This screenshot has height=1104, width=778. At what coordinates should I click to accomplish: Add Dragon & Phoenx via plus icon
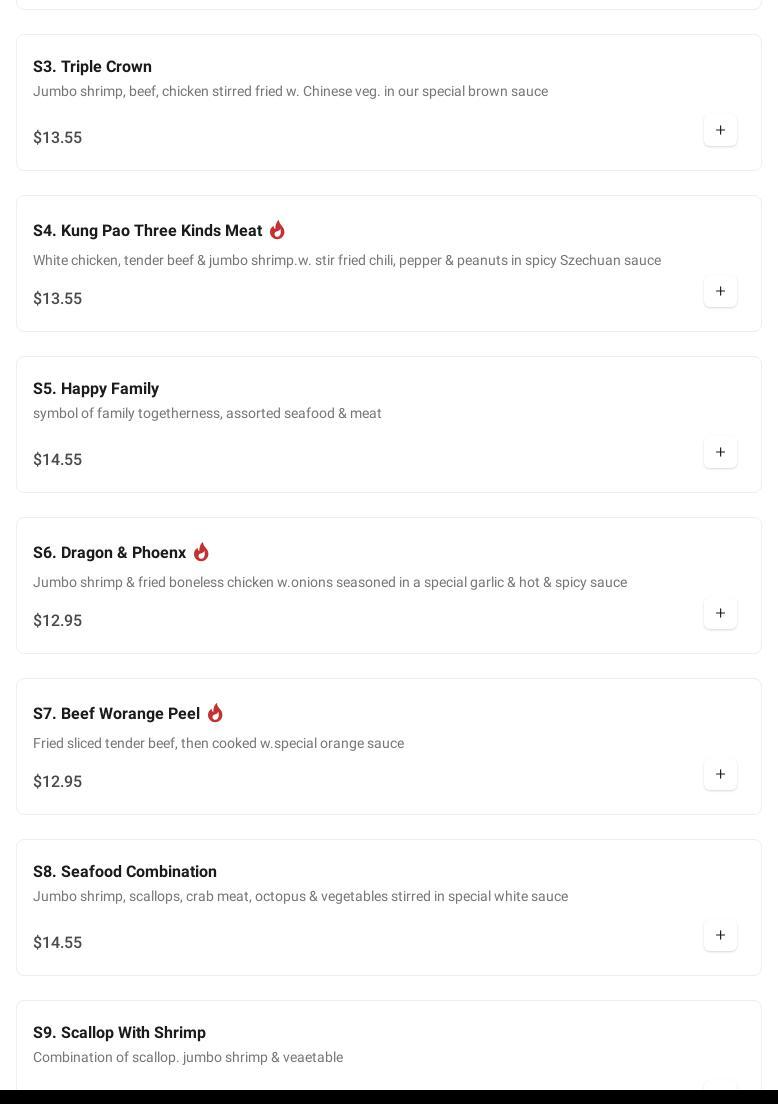point(720,613)
